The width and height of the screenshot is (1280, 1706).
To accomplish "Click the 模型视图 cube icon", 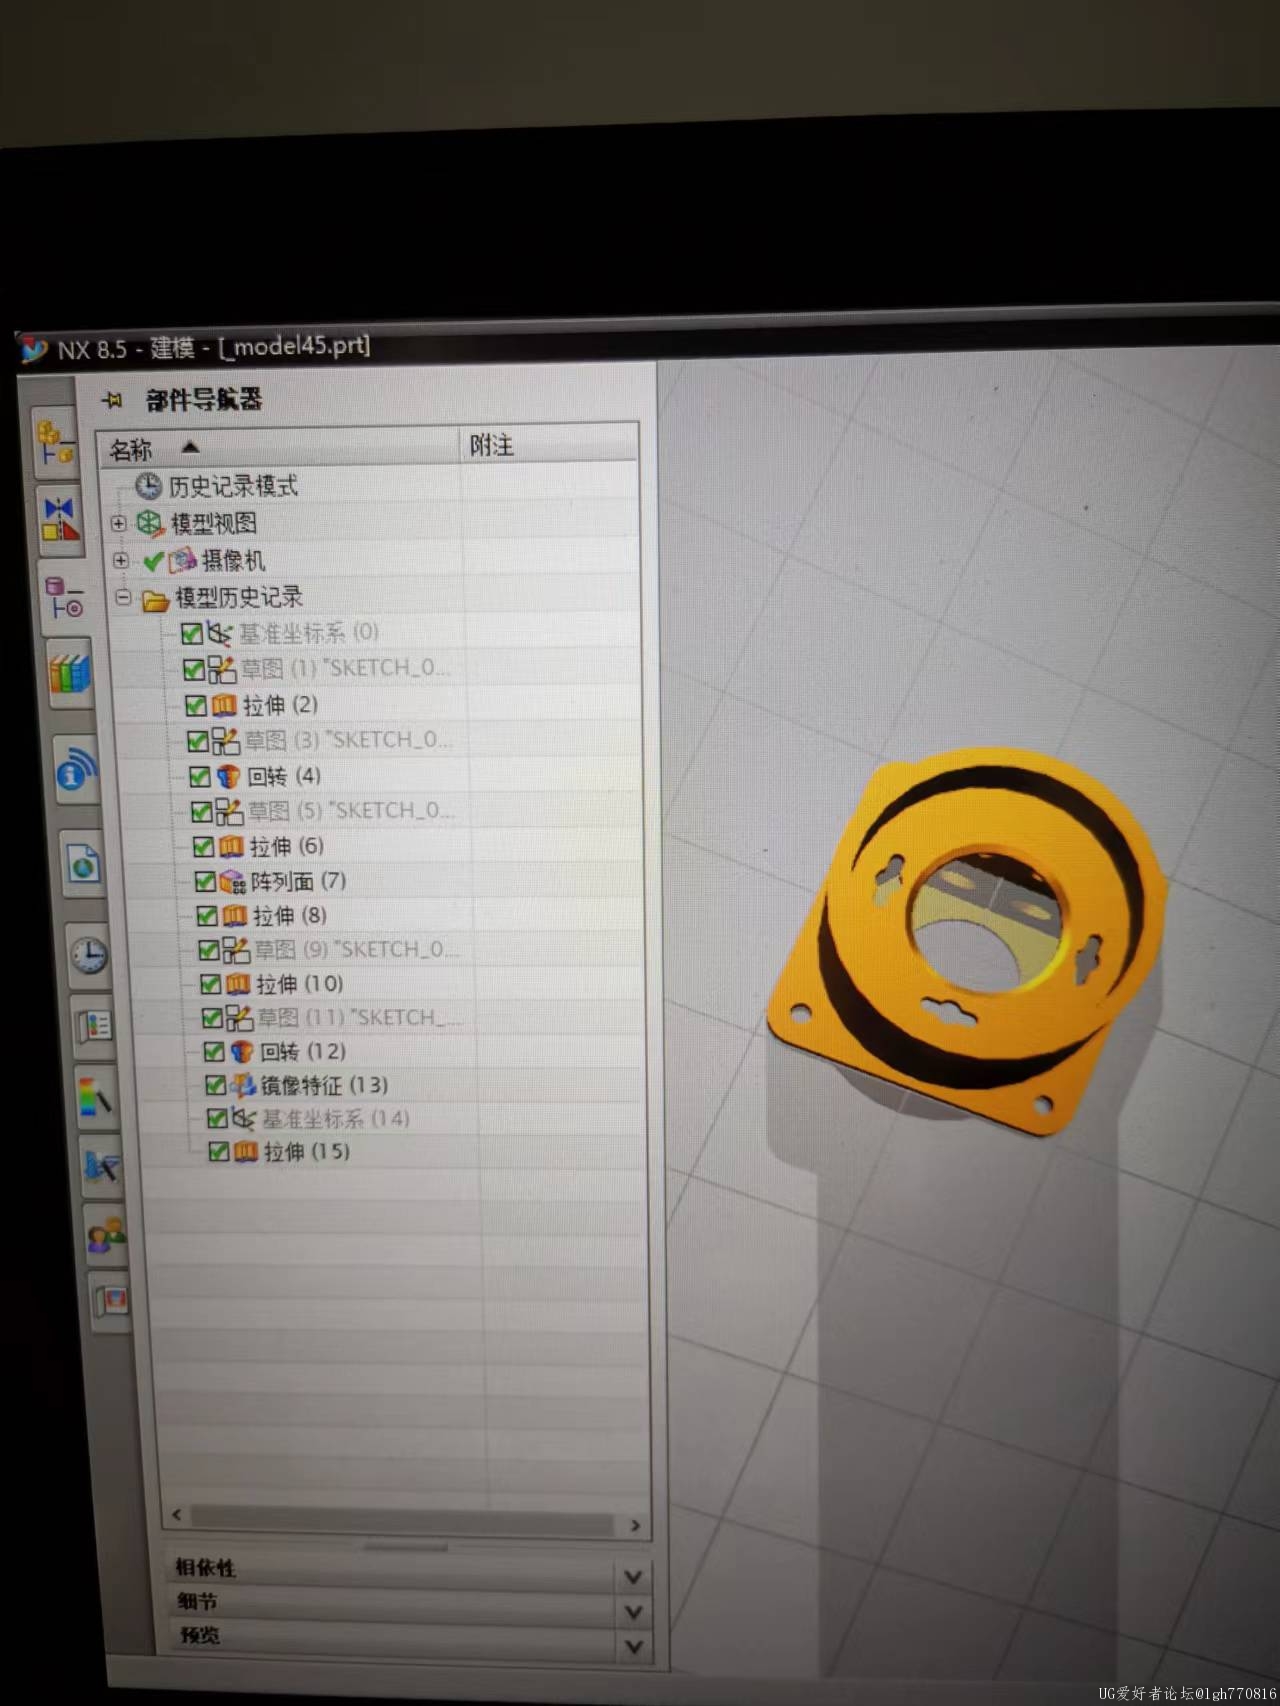I will coord(149,523).
